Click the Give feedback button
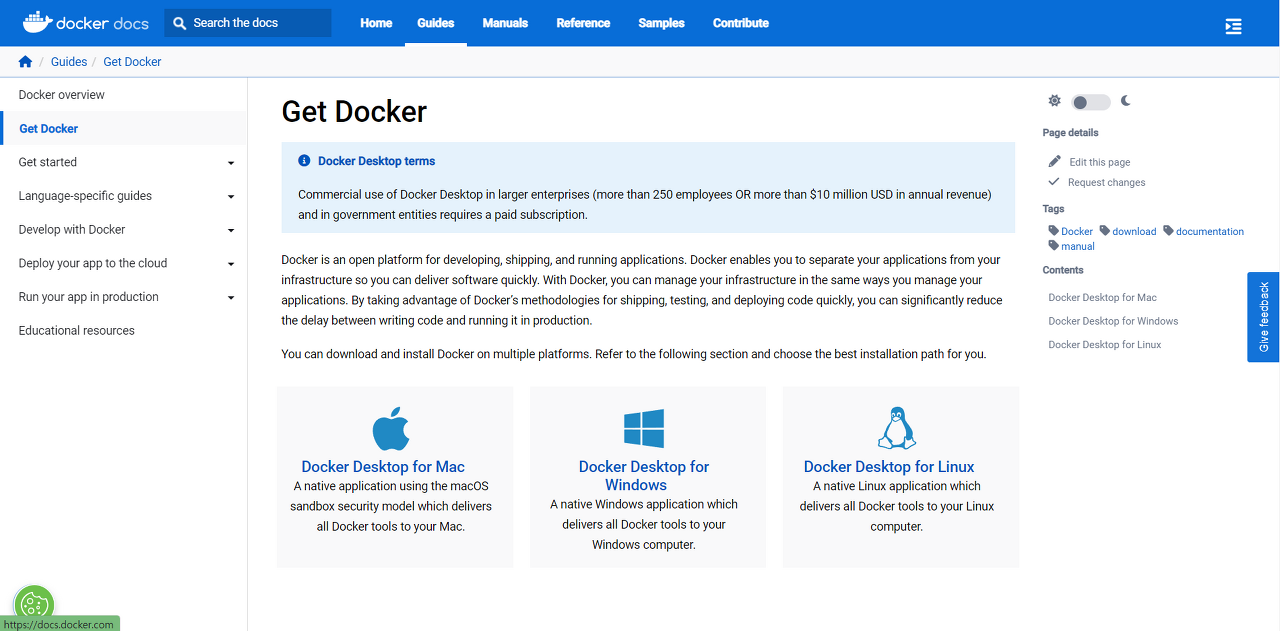 (x=1263, y=317)
